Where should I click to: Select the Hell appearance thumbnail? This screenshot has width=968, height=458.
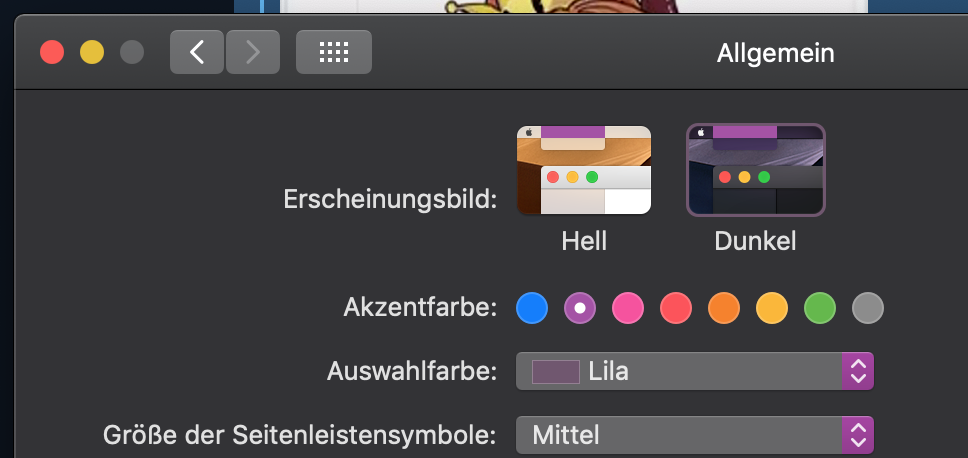584,170
